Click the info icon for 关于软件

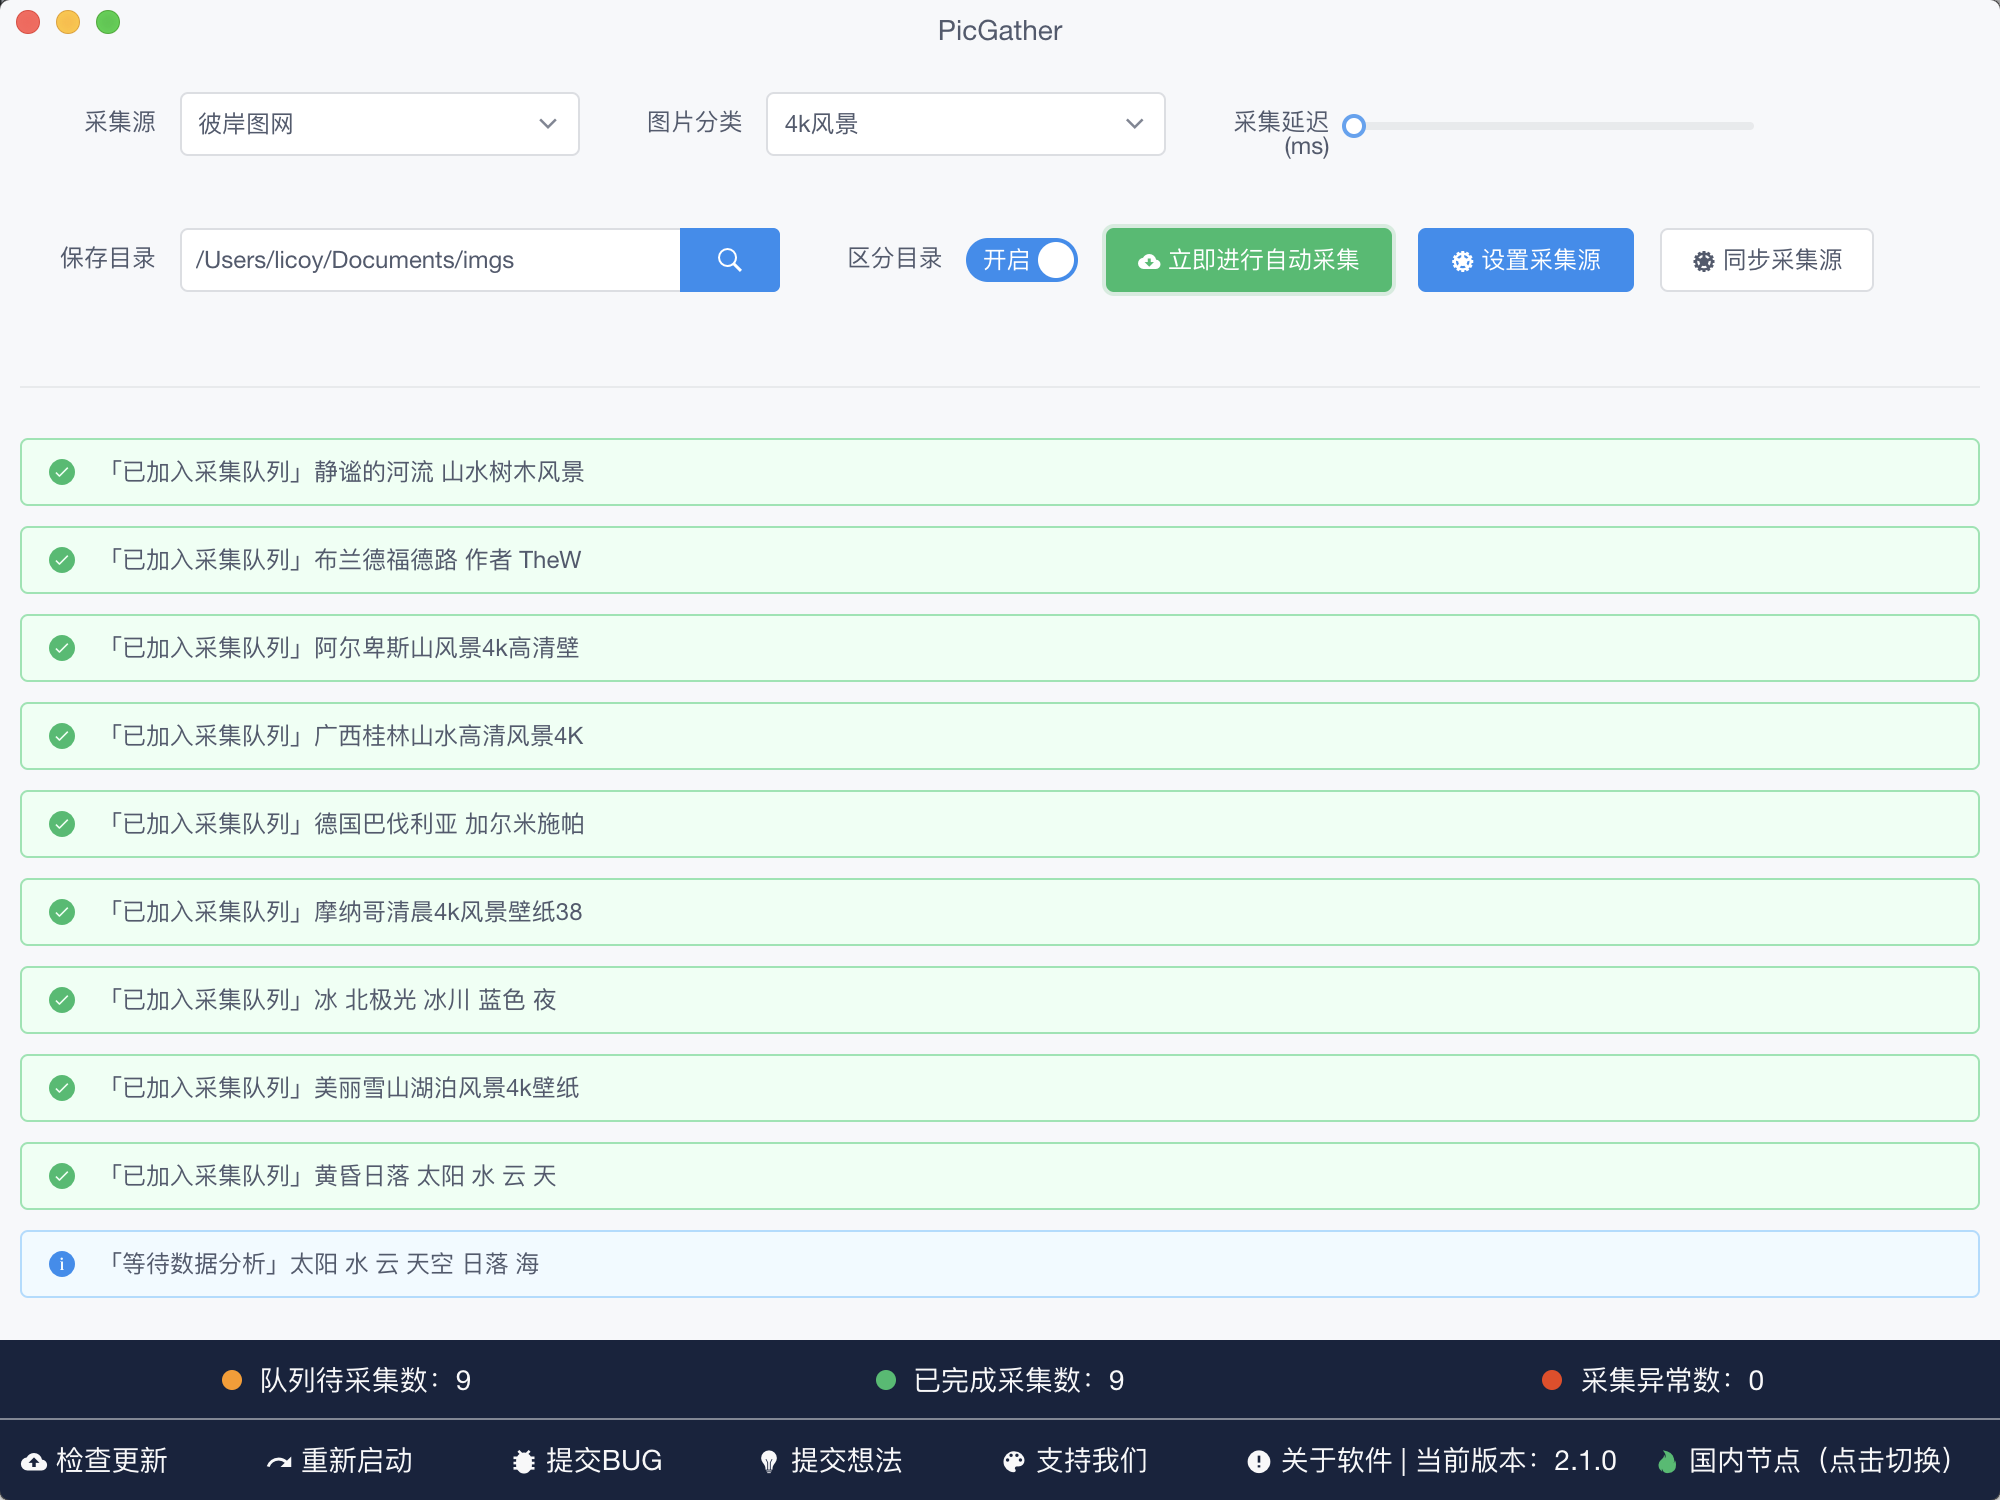[x=1258, y=1462]
